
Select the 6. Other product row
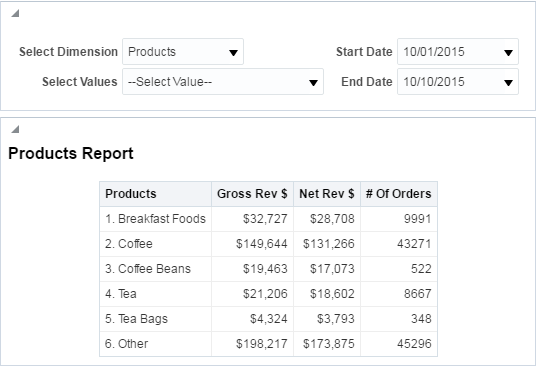tap(268, 344)
